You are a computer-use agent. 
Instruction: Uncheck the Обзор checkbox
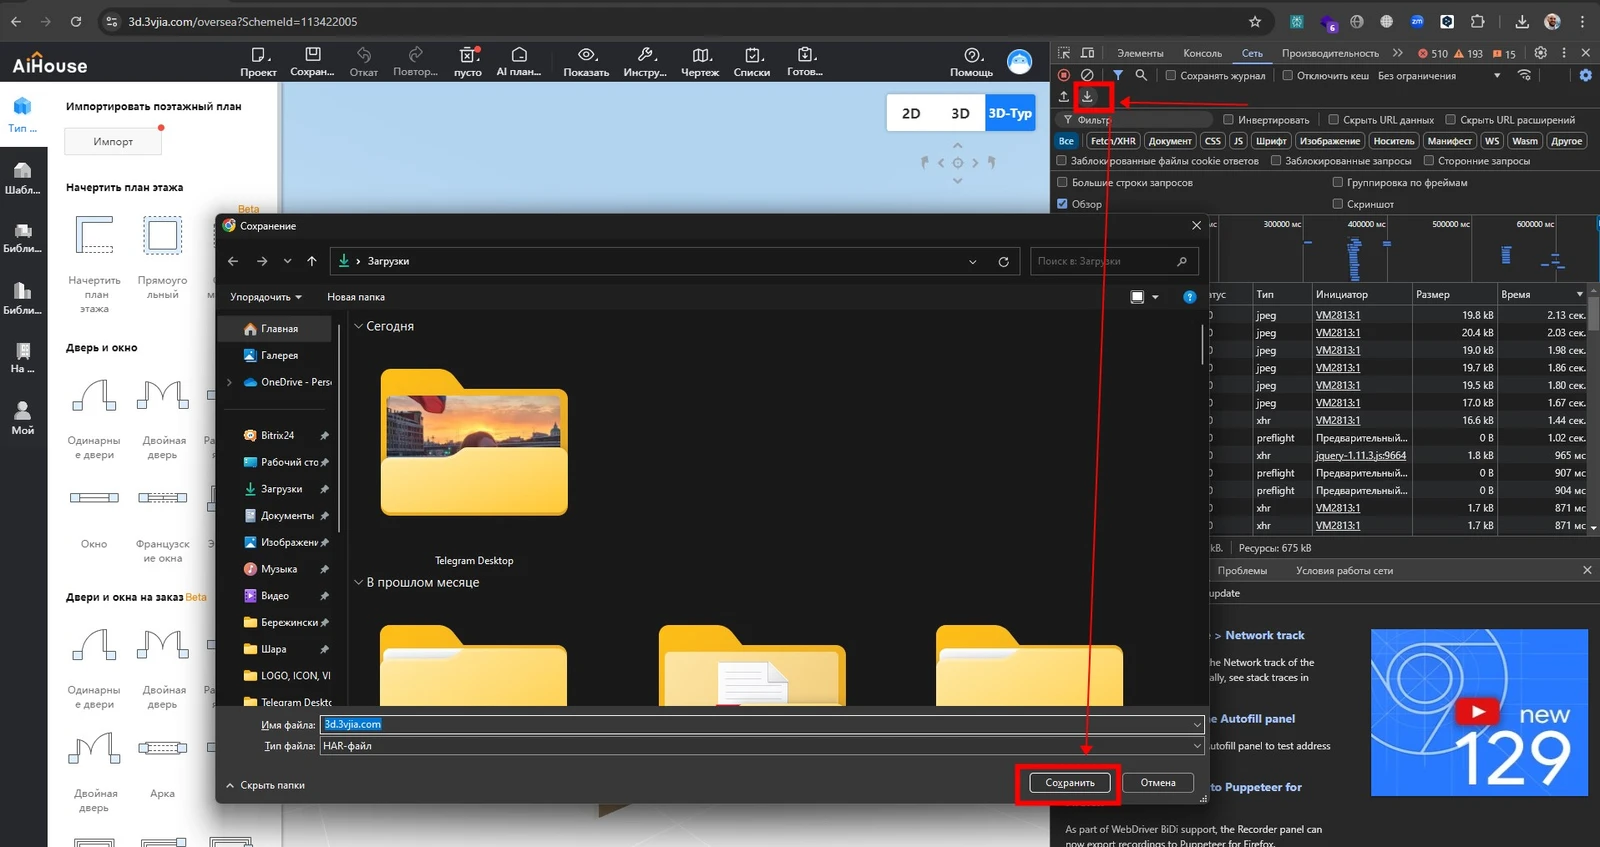[x=1062, y=204]
